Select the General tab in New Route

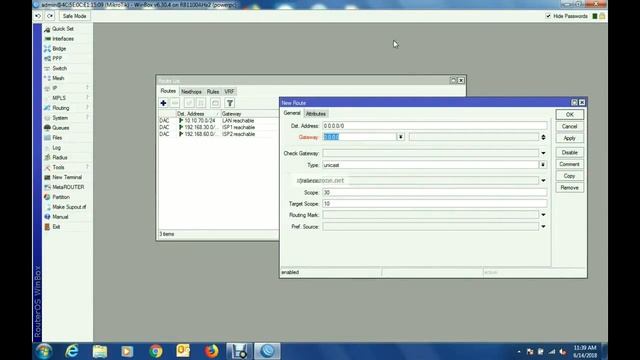click(292, 113)
